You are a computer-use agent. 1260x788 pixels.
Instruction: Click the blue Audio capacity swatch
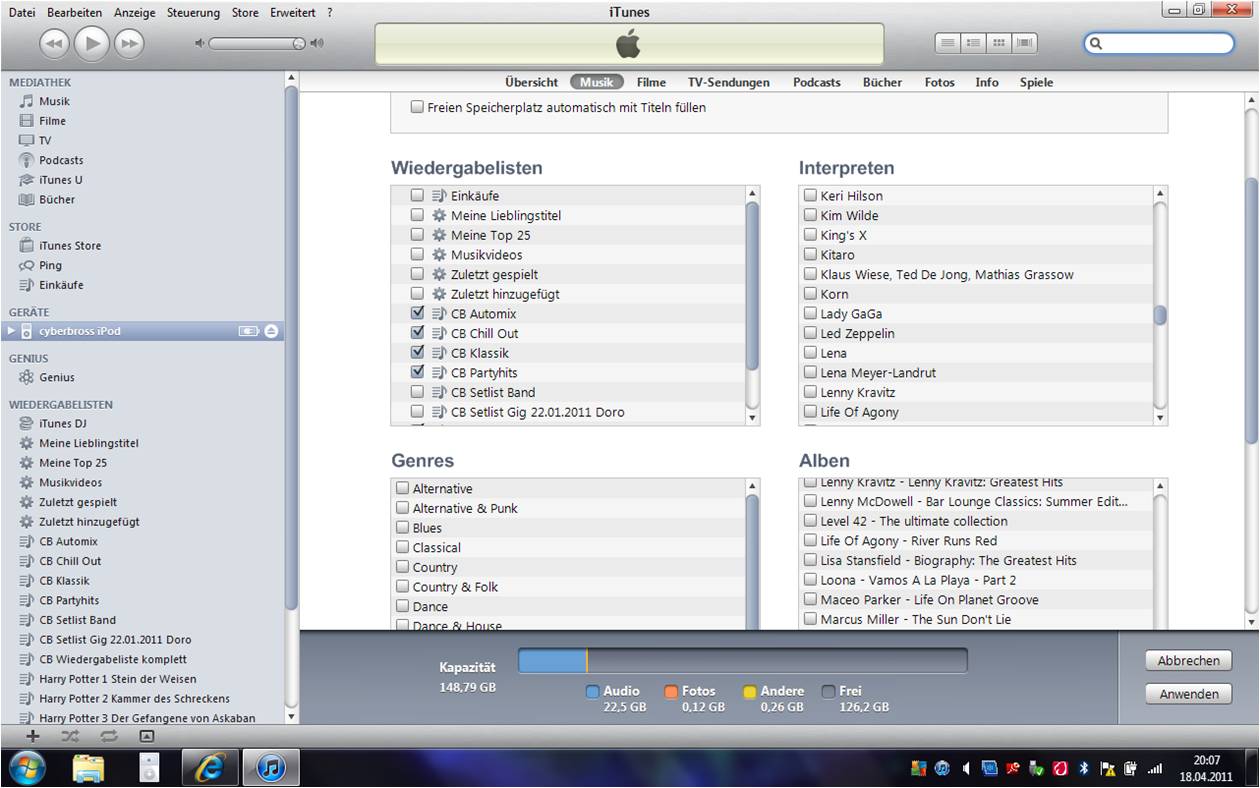592,691
